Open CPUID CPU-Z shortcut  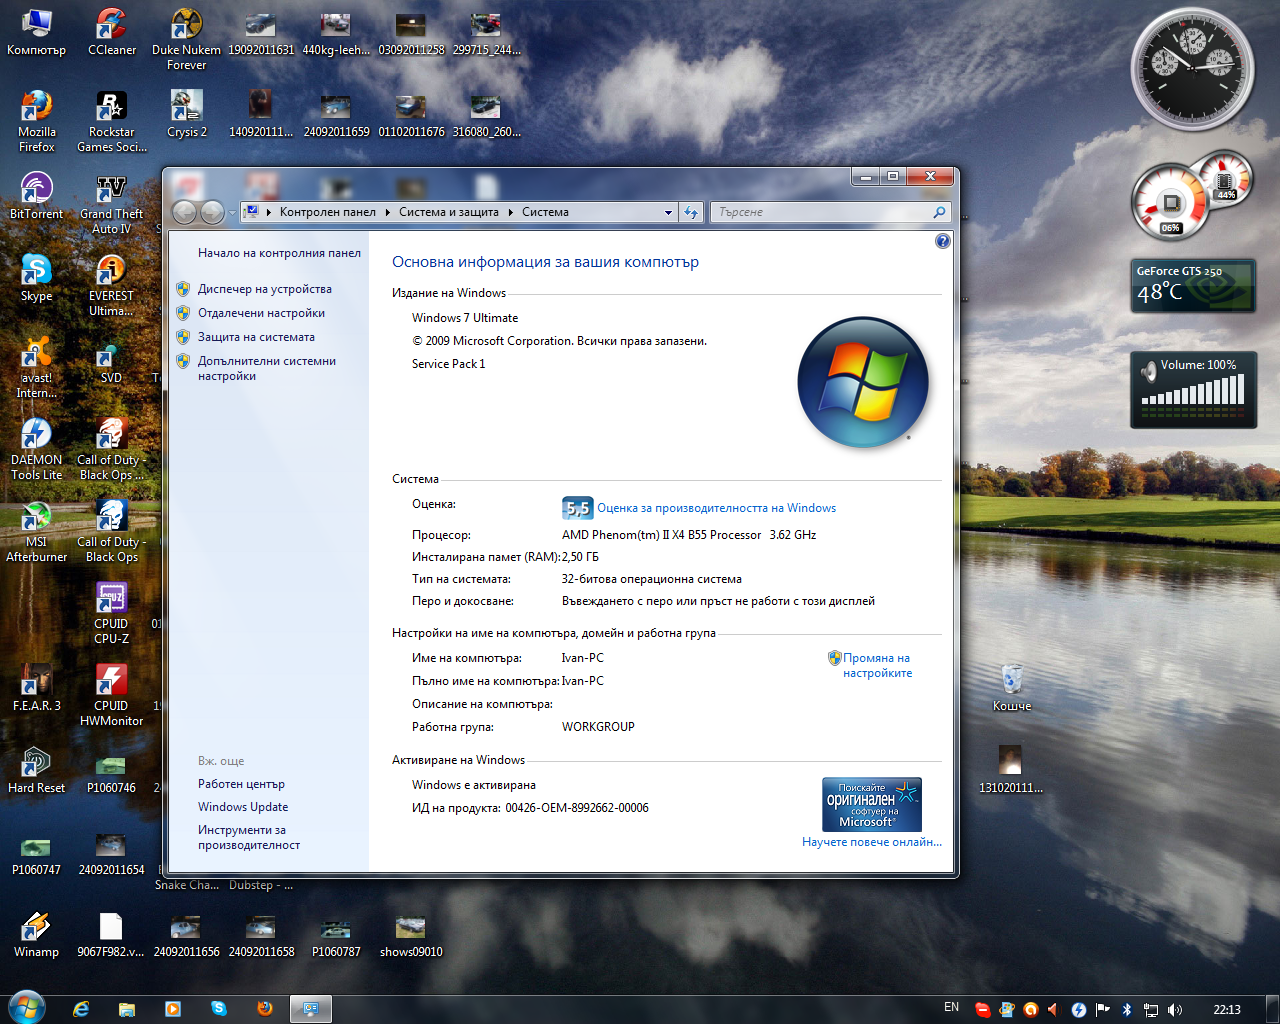tap(111, 613)
